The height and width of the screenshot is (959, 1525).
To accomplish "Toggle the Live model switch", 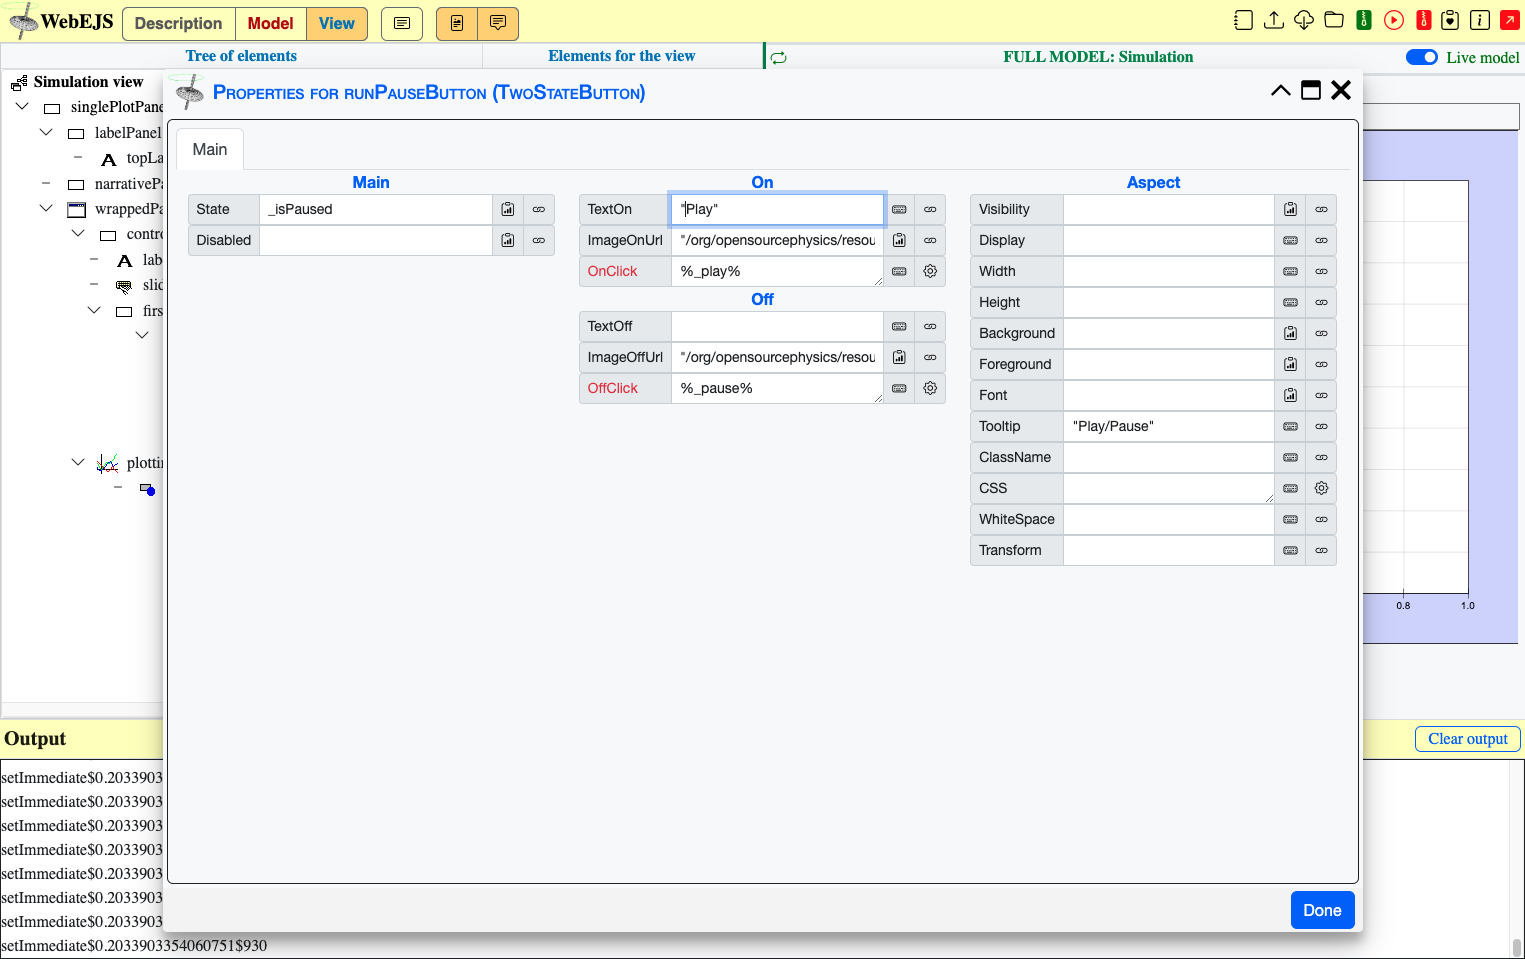I will (1422, 57).
